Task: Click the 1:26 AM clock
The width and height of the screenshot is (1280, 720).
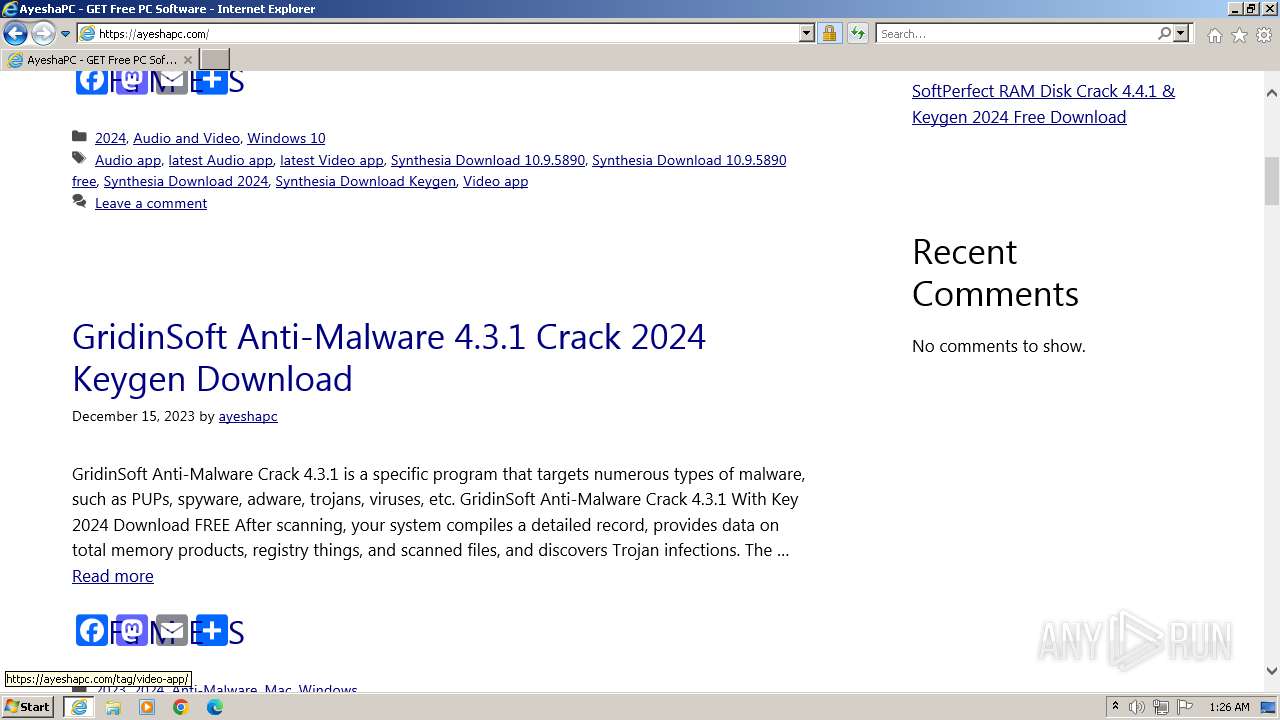Action: [x=1229, y=707]
